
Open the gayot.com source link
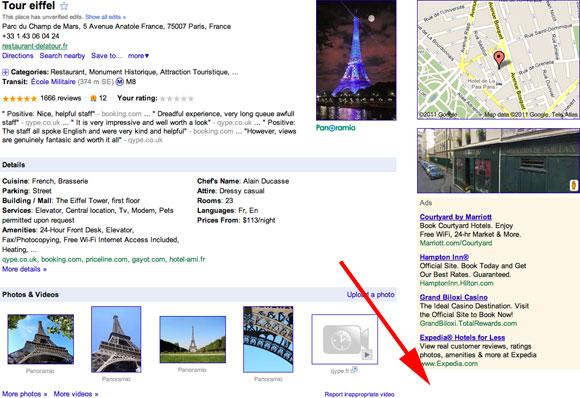tap(149, 260)
